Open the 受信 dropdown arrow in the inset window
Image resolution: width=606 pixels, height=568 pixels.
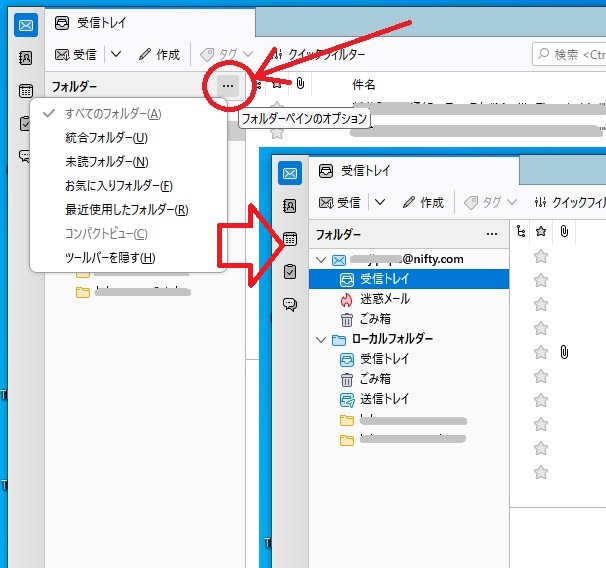pyautogui.click(x=379, y=202)
